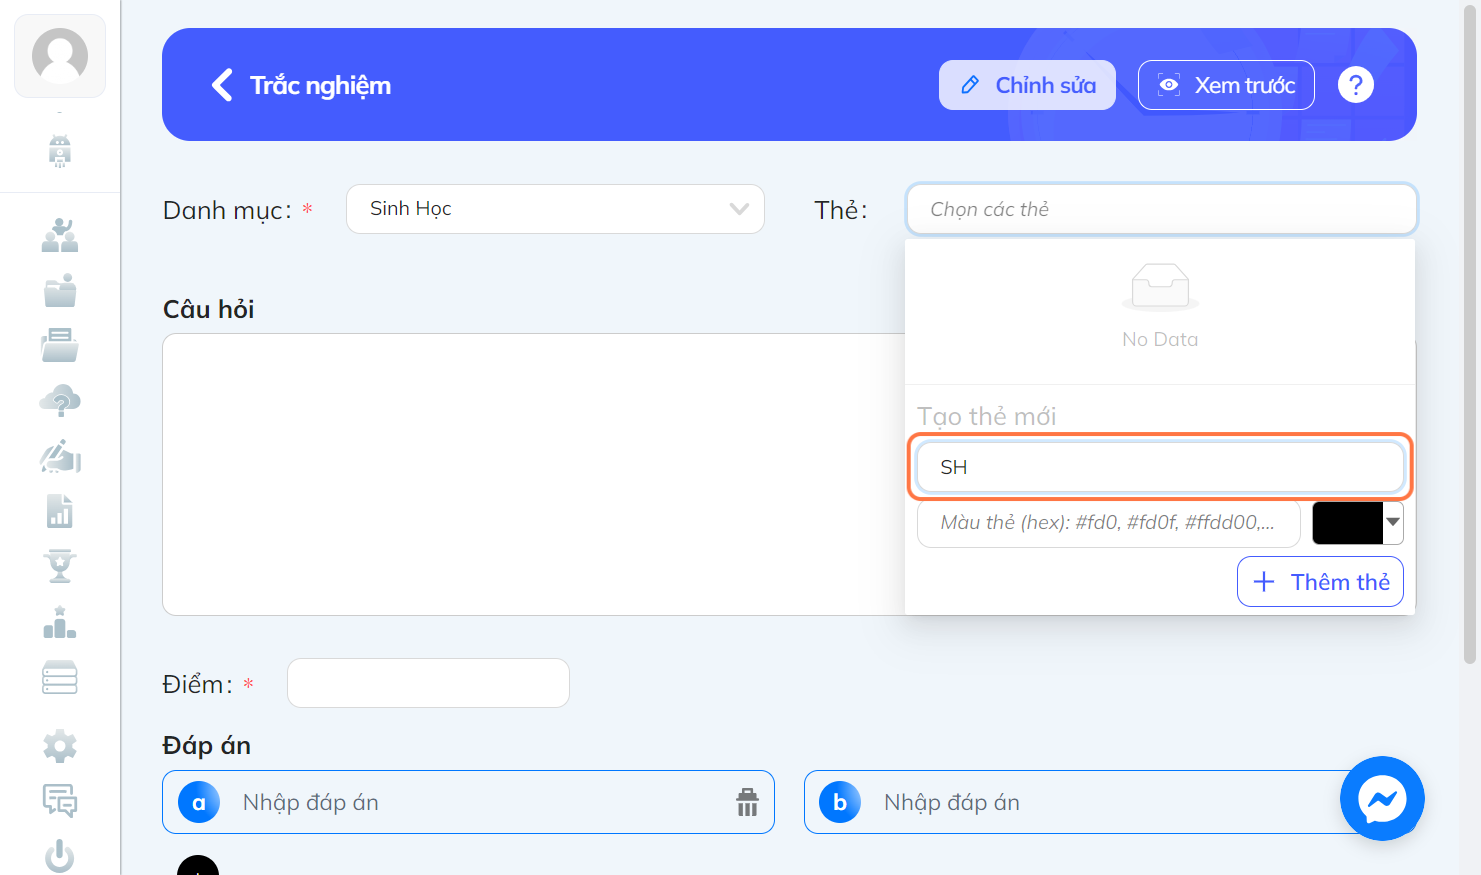Go back using the Trắc nghiệm arrow
Image resolution: width=1481 pixels, height=875 pixels.
coord(222,85)
